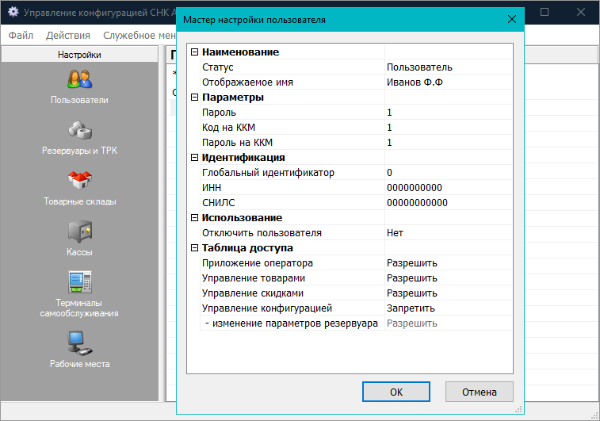This screenshot has width=600, height=421.
Task: Open the Товарные склады icon
Action: (80, 181)
